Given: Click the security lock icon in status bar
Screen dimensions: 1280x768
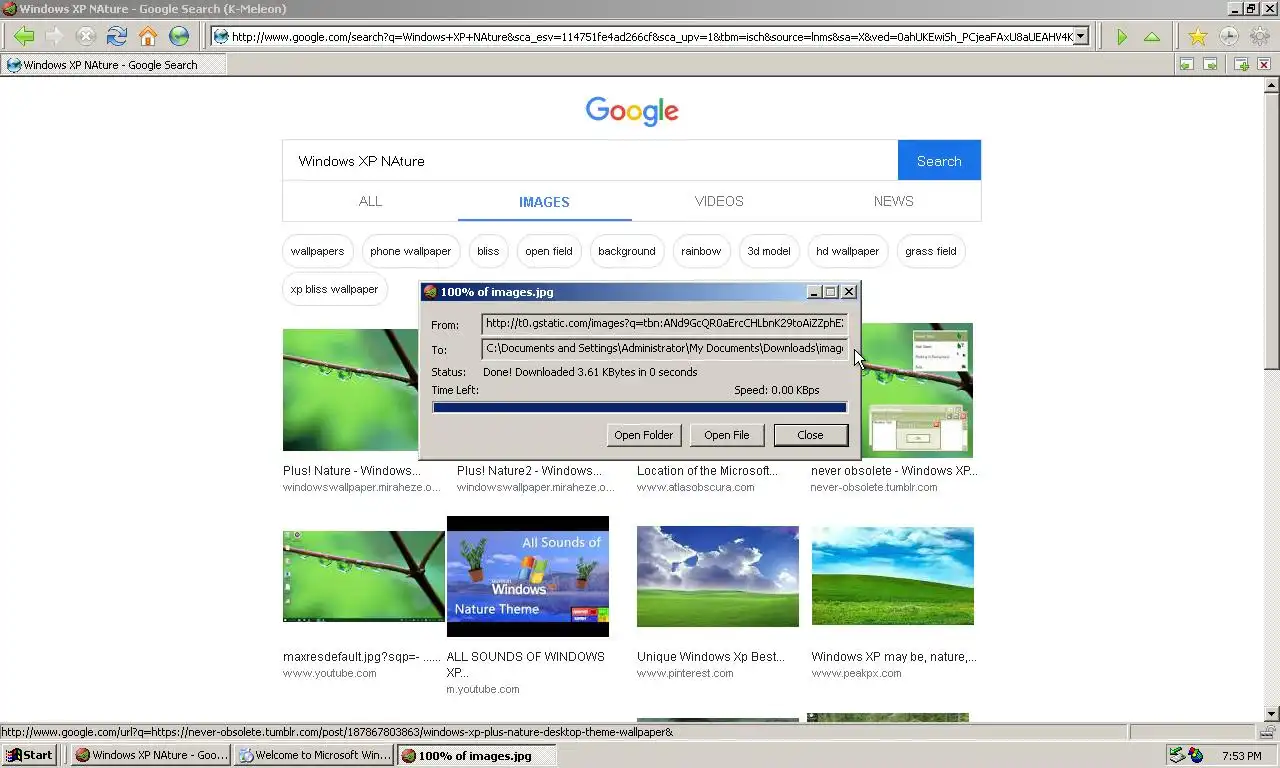Looking at the screenshot, I should 1267,732.
